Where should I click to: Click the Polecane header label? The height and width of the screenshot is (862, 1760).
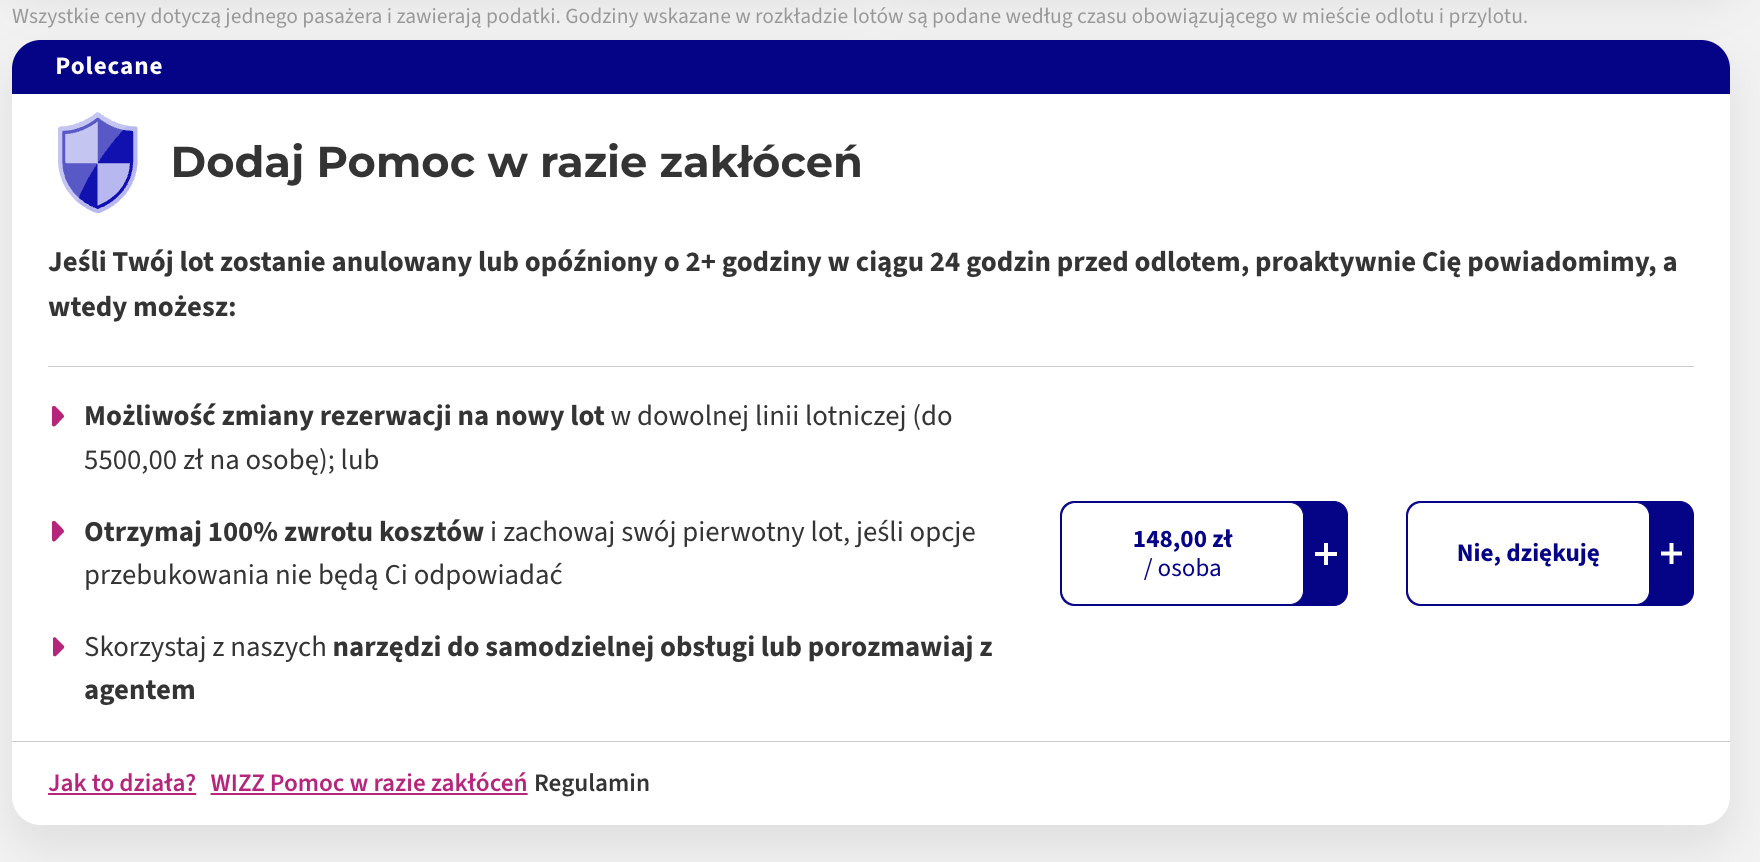109,66
